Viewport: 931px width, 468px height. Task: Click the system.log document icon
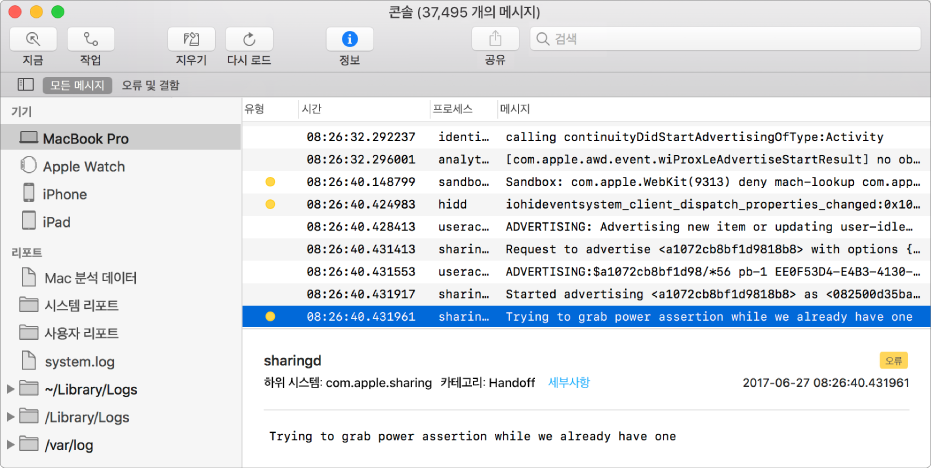pos(28,360)
